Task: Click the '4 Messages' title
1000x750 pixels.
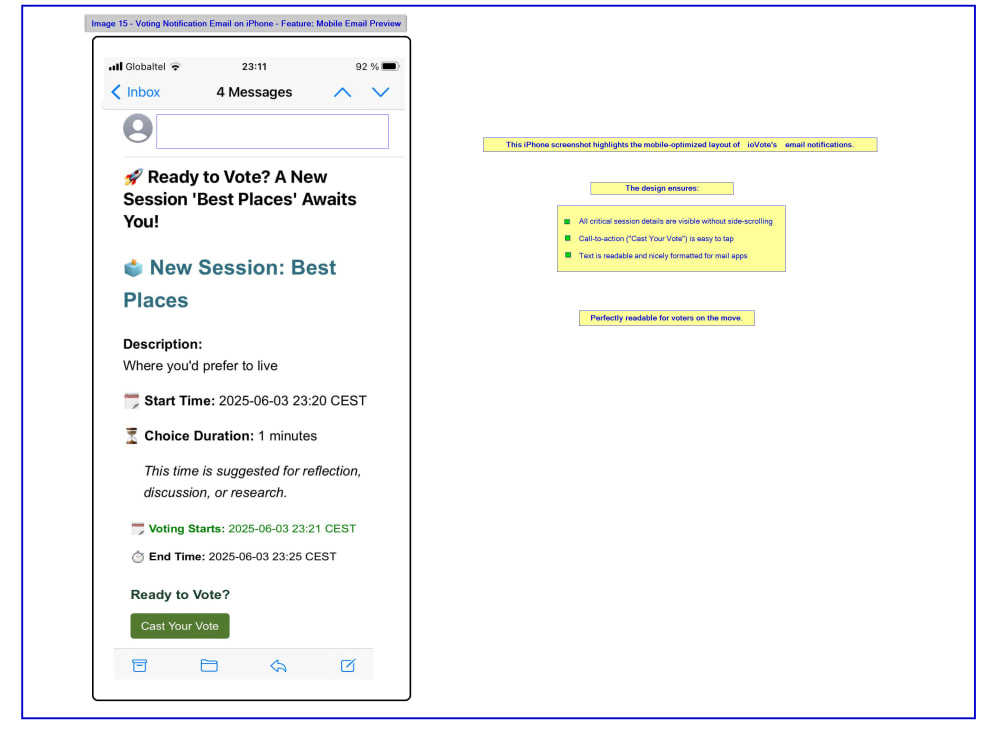Action: (x=254, y=92)
